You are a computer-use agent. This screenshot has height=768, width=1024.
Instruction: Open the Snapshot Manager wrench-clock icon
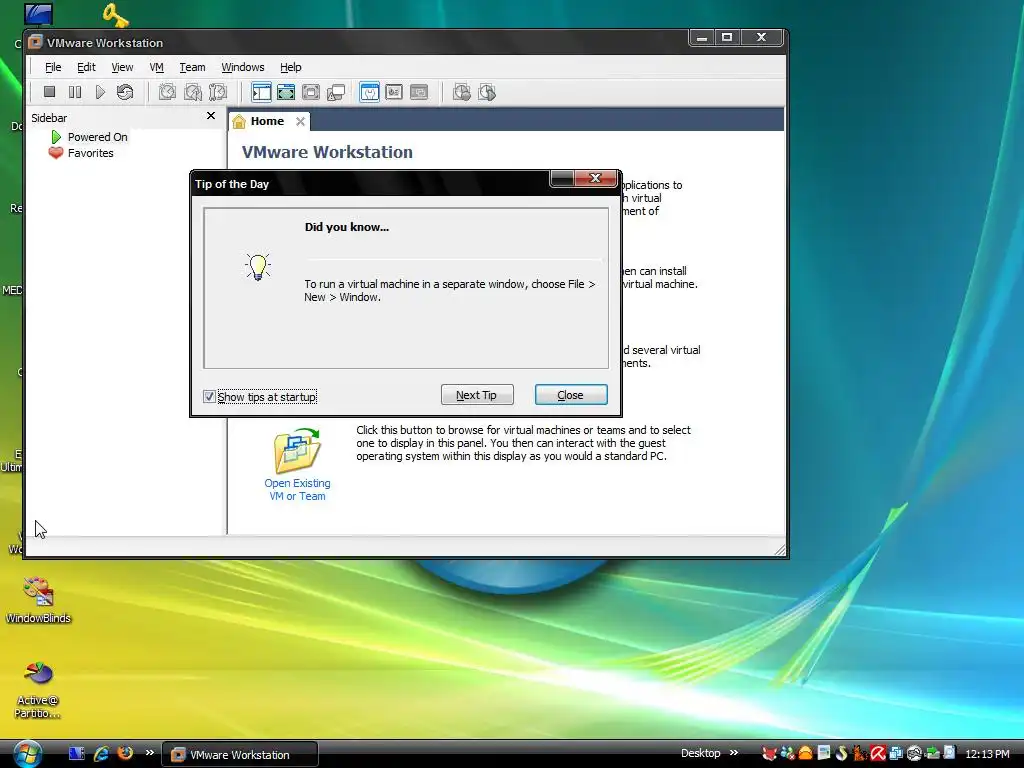(x=217, y=92)
